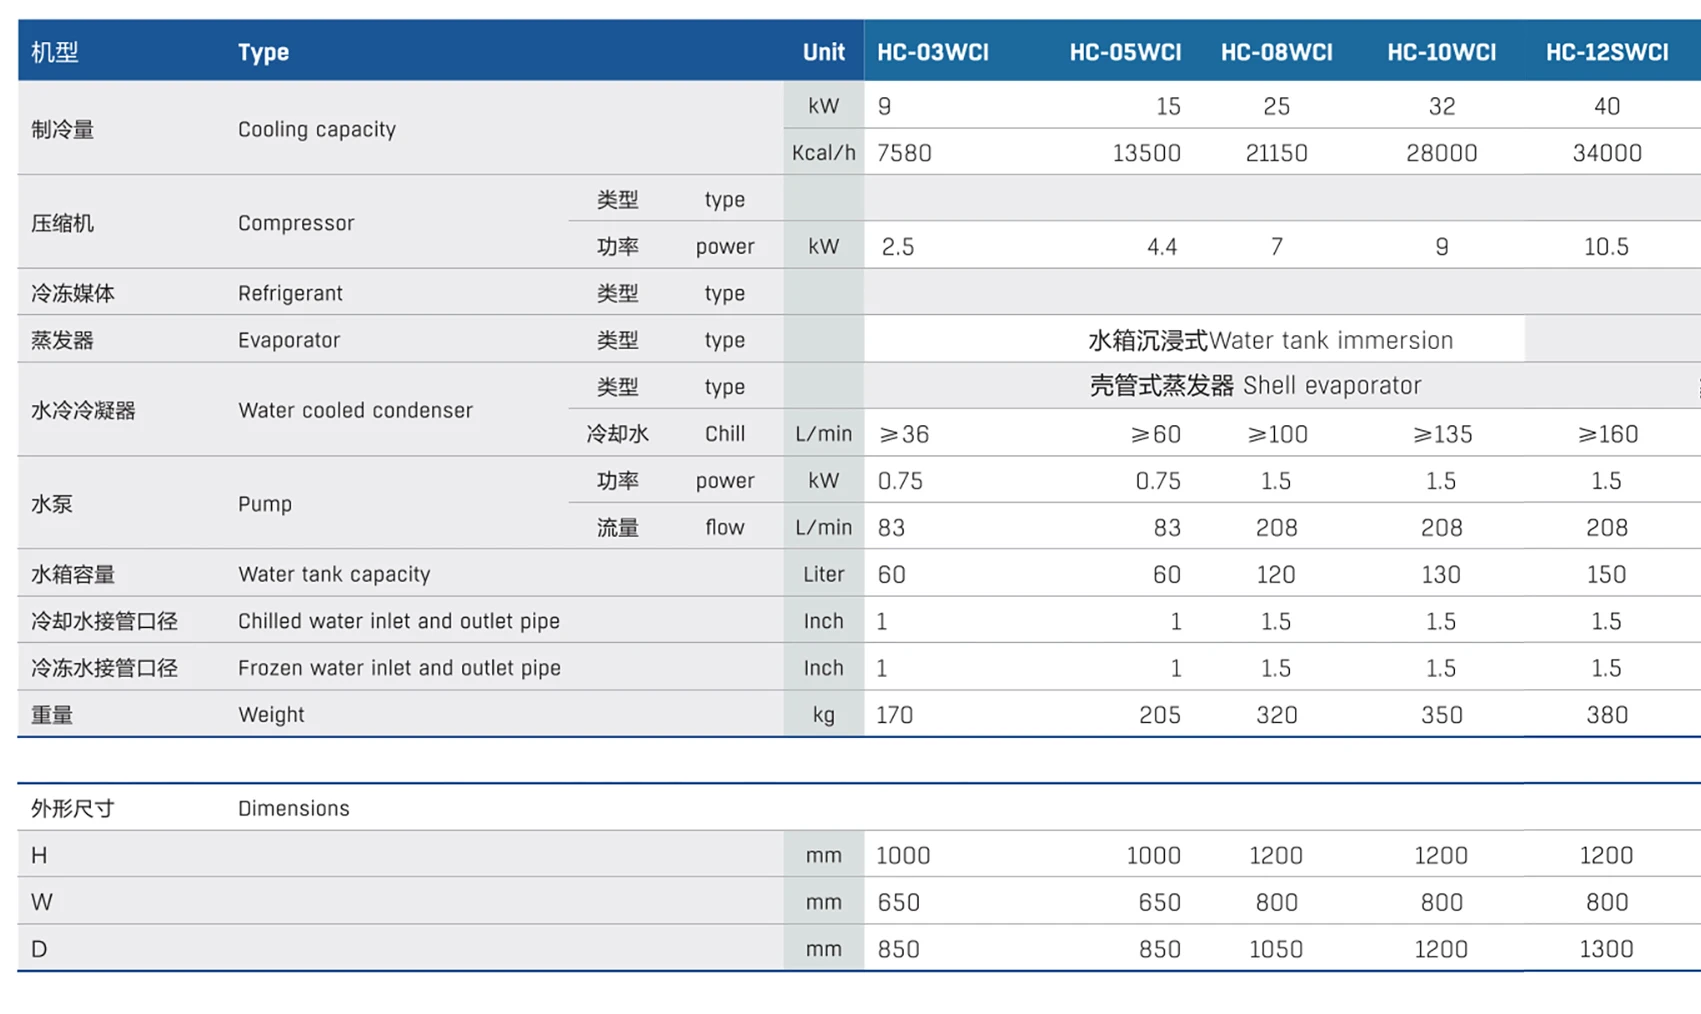Select the Liter unit cell
1701x1014 pixels.
click(823, 575)
